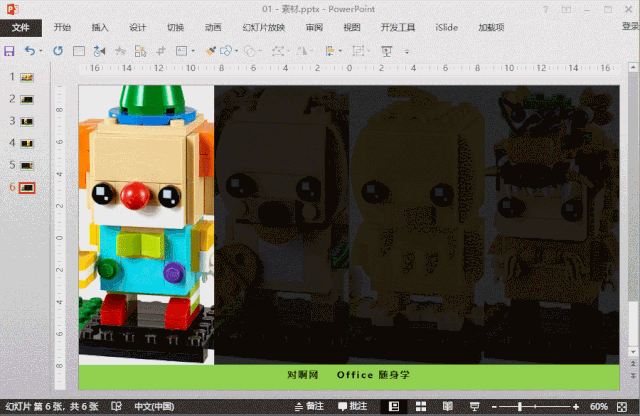The height and width of the screenshot is (416, 640).
Task: Click the edit points icon
Action: (x=278, y=51)
